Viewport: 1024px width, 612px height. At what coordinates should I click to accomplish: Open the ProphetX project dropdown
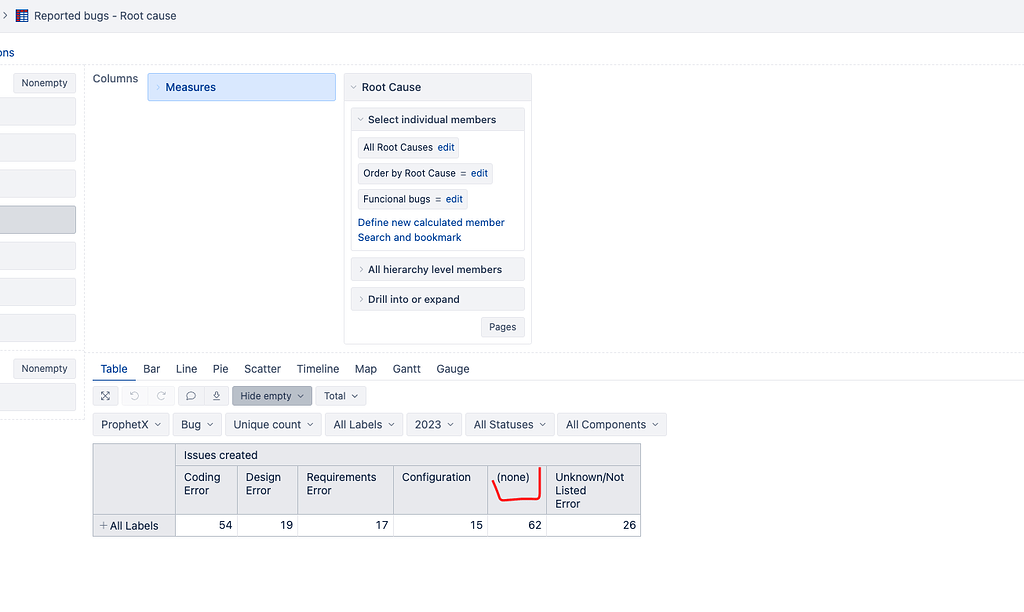click(x=130, y=425)
